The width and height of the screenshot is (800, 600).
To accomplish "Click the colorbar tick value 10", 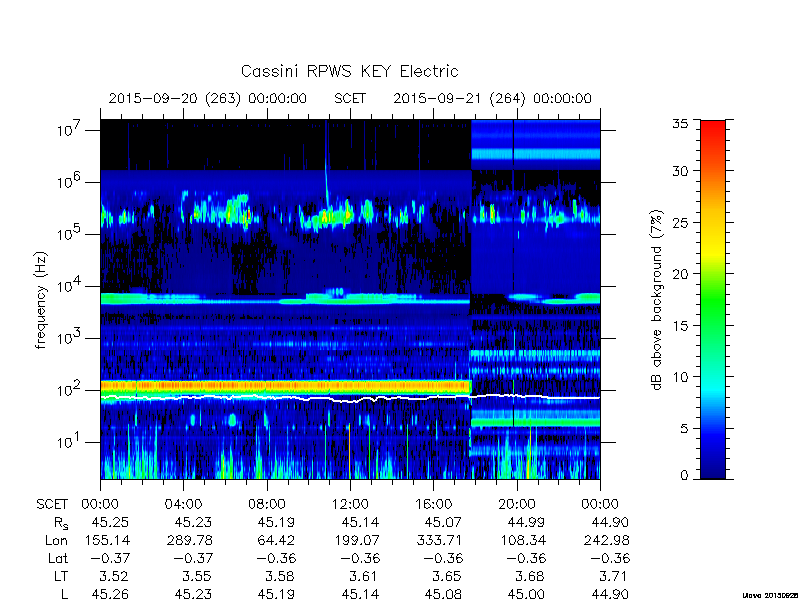I will (x=681, y=377).
